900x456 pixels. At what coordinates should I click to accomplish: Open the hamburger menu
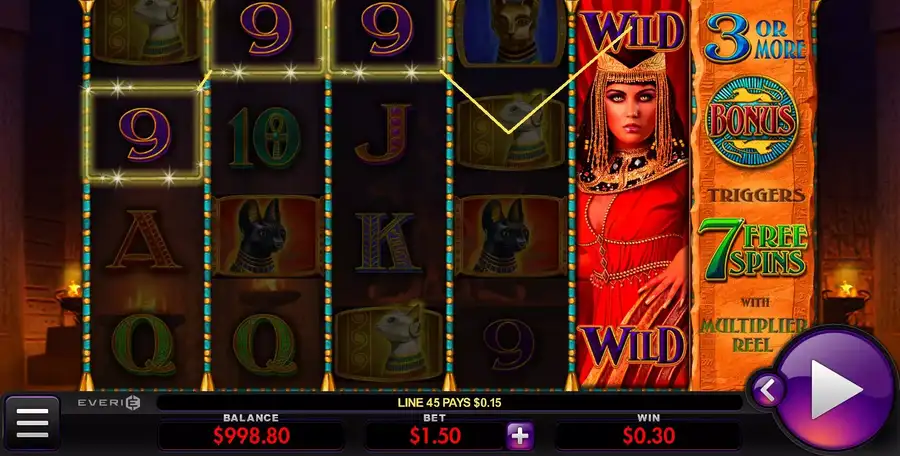point(32,423)
